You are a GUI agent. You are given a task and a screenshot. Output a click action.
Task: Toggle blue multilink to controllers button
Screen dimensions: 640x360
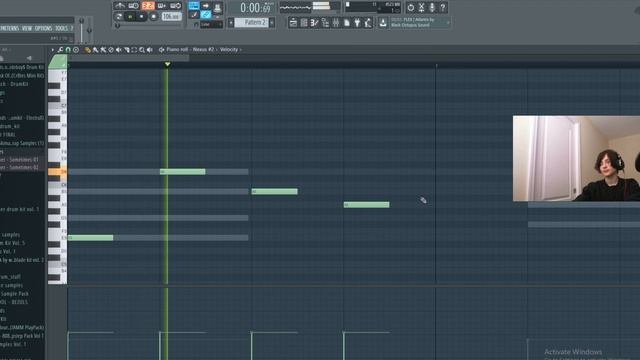[x=206, y=15]
